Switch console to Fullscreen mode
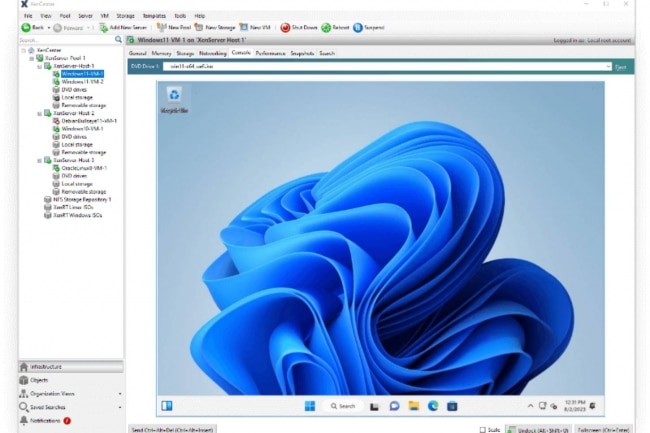The width and height of the screenshot is (650, 433). click(603, 430)
